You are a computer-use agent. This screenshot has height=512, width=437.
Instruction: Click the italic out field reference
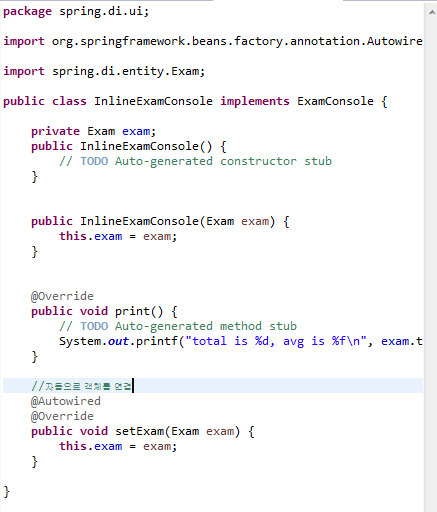coord(118,341)
